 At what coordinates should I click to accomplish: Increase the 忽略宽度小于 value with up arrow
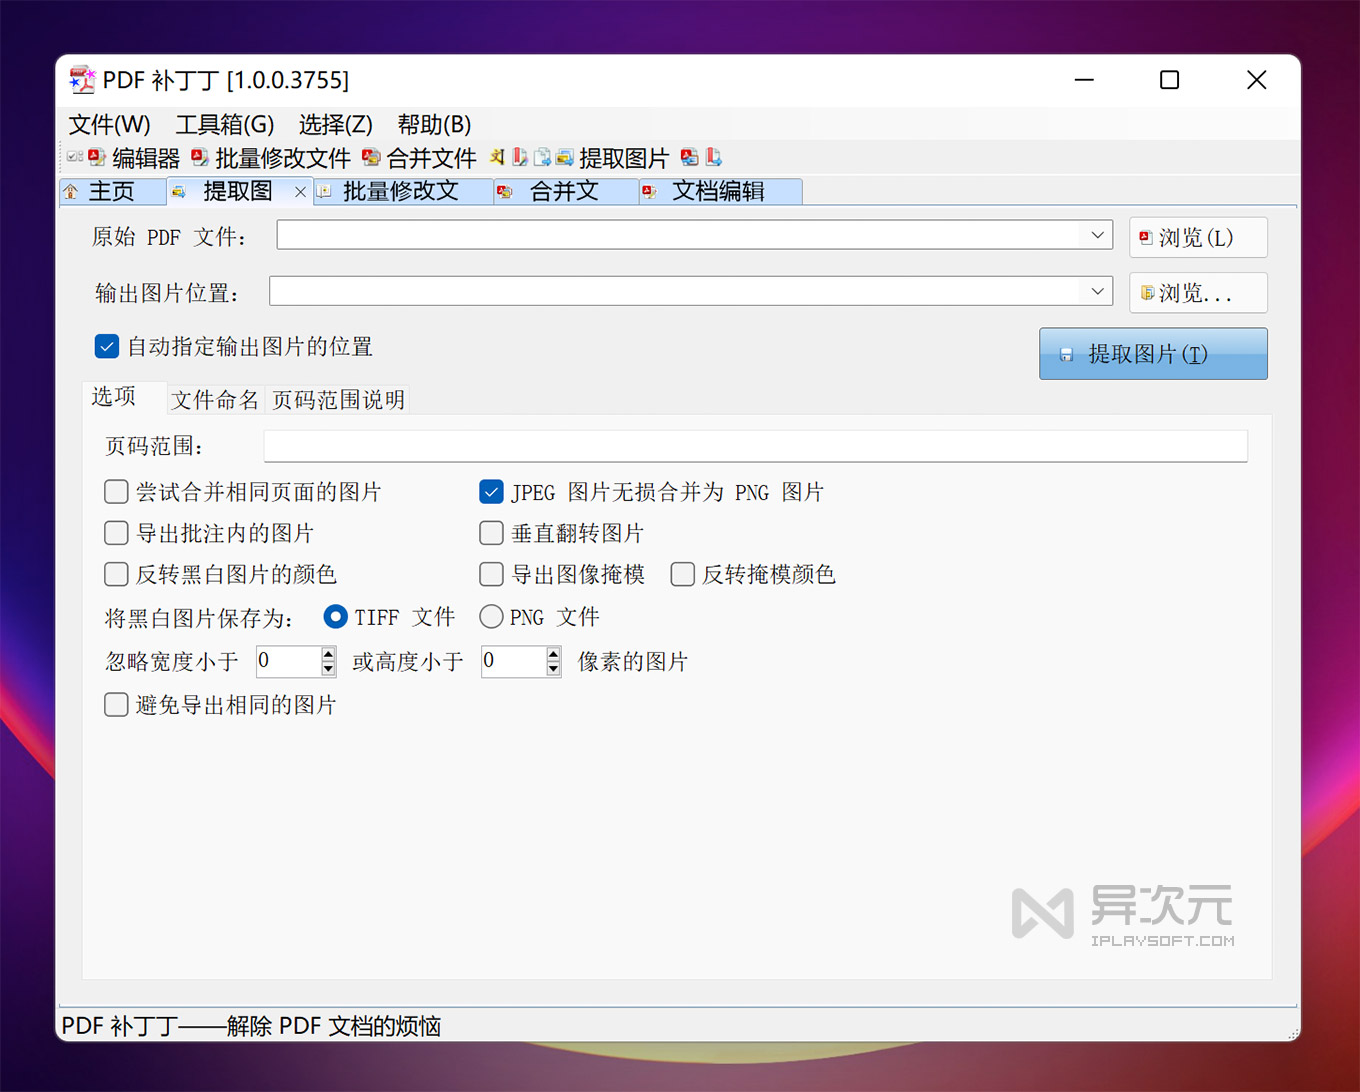[328, 654]
